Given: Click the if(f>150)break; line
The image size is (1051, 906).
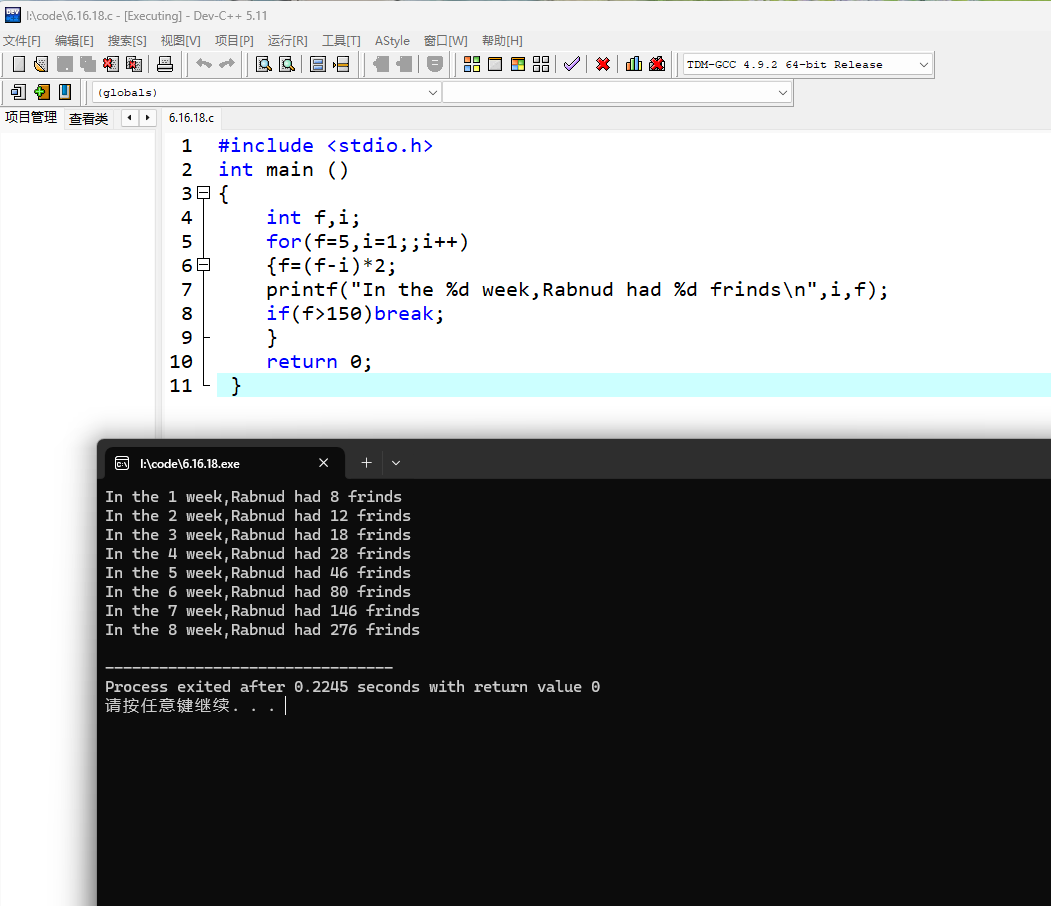Looking at the screenshot, I should 355,314.
